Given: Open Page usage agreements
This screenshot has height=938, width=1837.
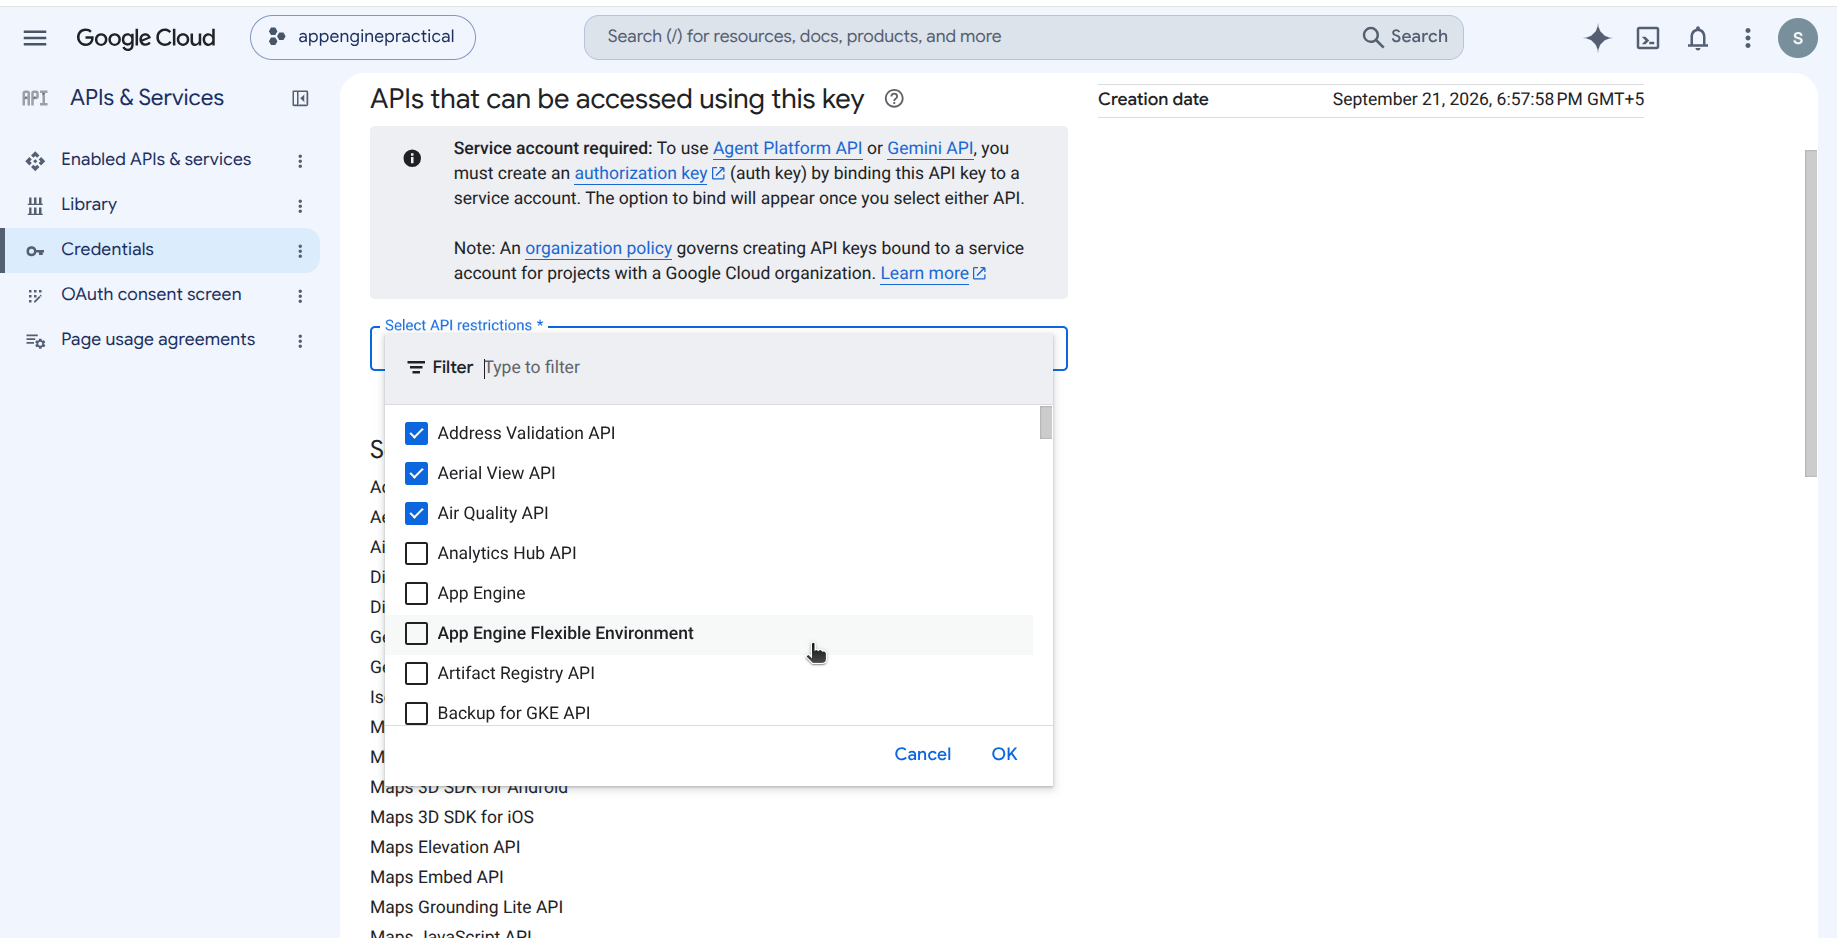Looking at the screenshot, I should [158, 339].
